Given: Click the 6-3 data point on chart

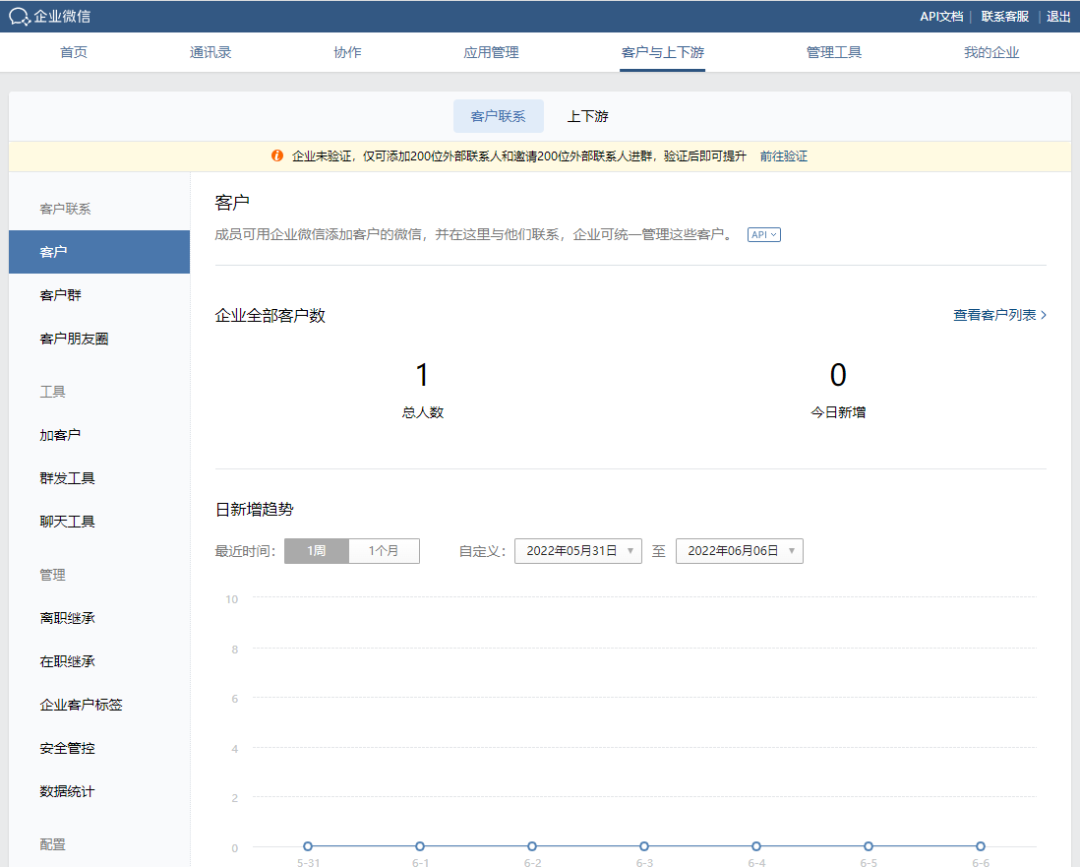Looking at the screenshot, I should click(644, 846).
